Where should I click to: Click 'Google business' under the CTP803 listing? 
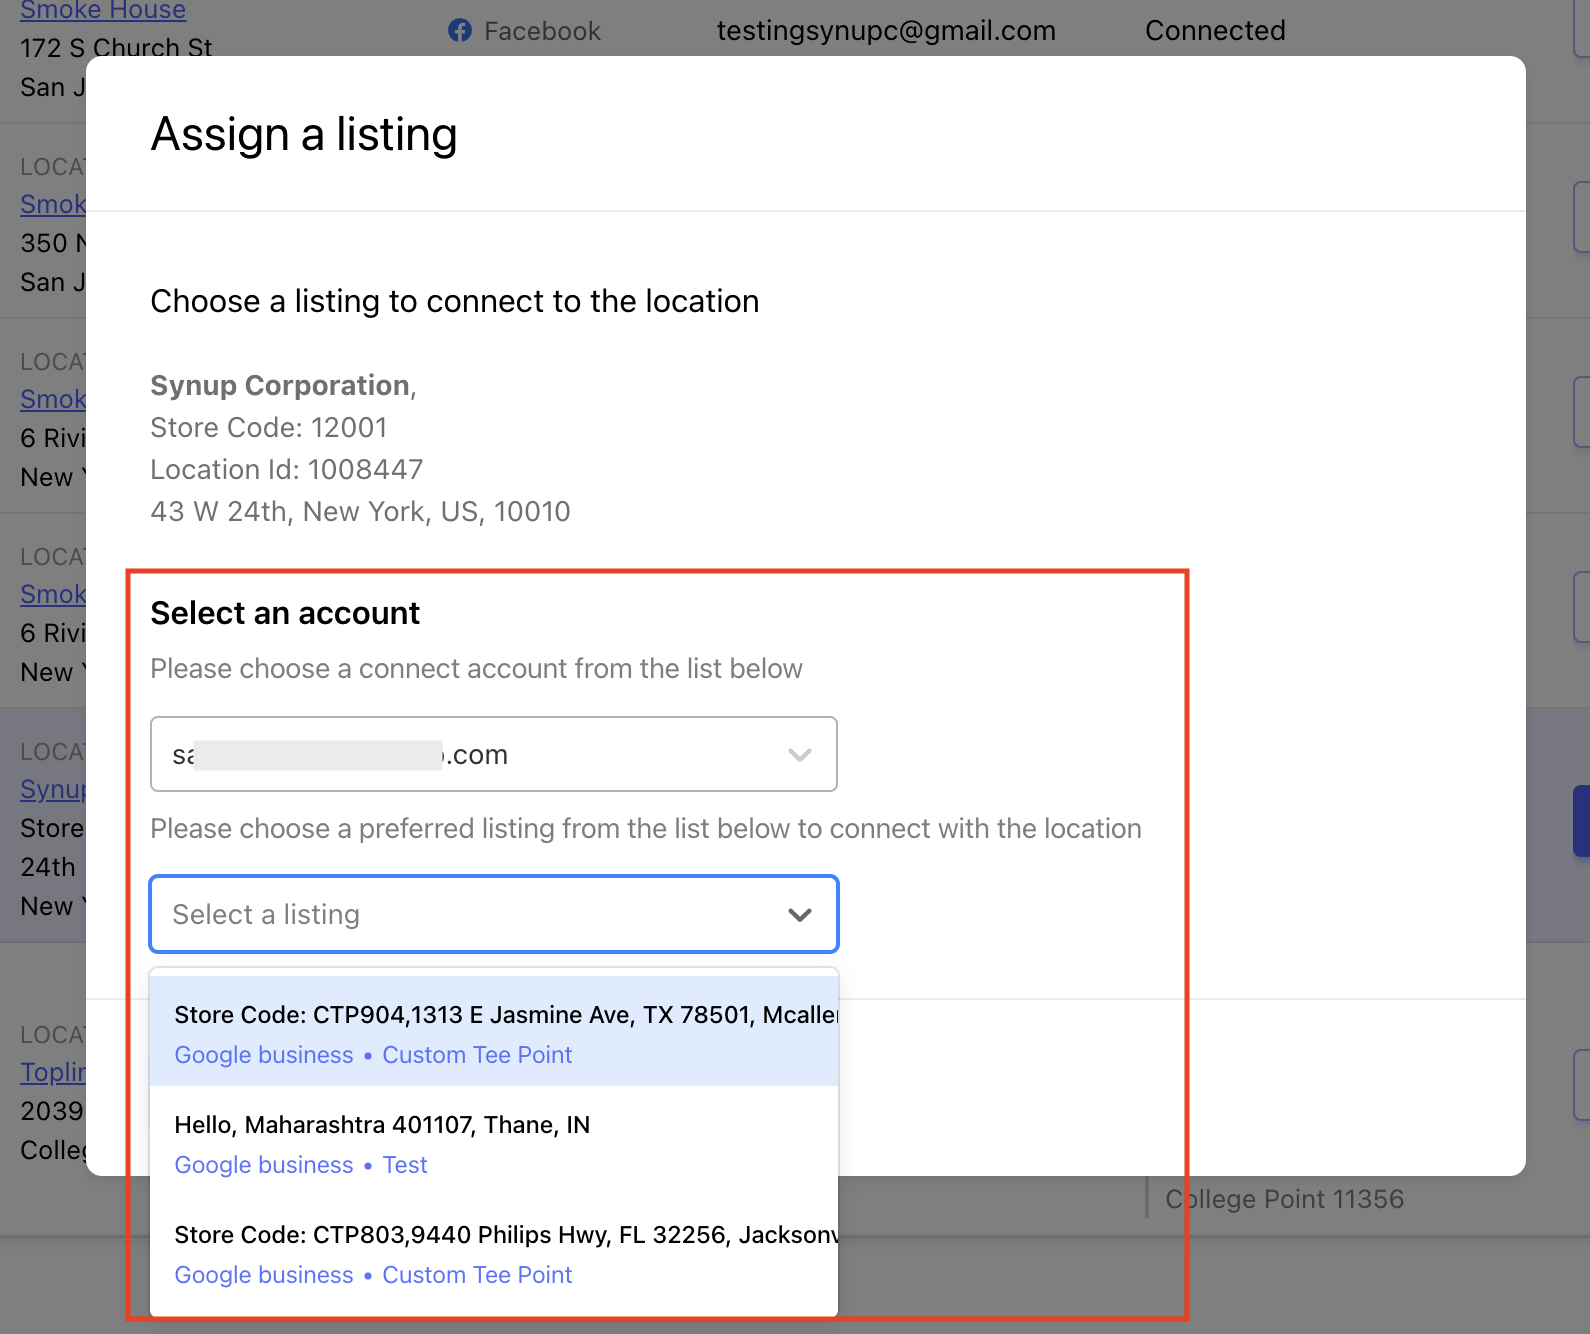[x=264, y=1275]
